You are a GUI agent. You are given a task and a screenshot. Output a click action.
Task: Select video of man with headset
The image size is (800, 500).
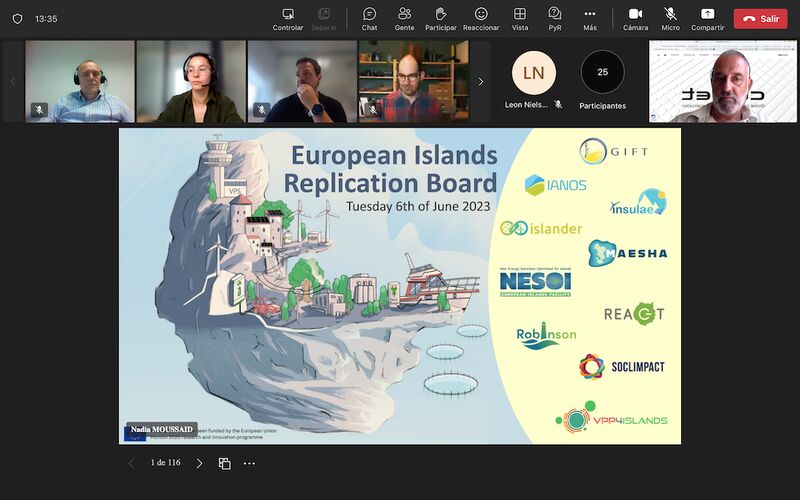pyautogui.click(x=80, y=82)
